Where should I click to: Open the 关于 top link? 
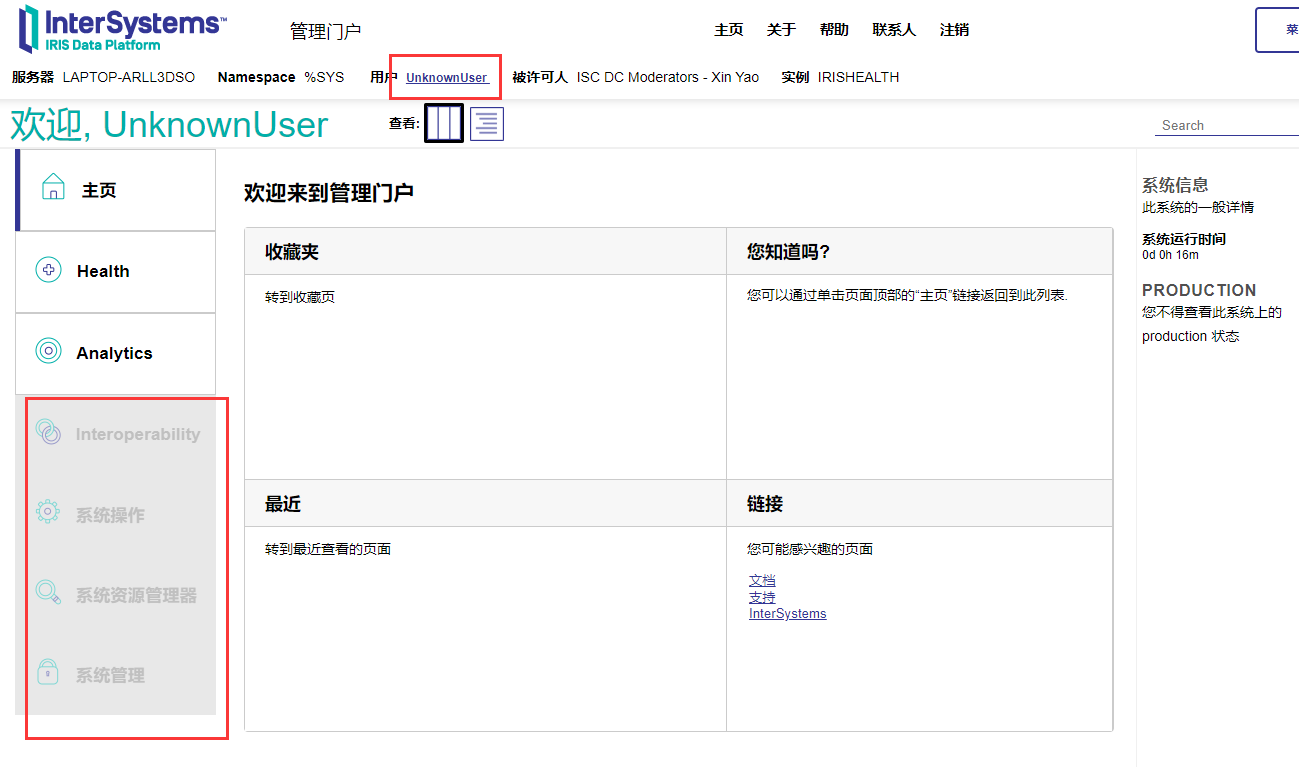[781, 30]
